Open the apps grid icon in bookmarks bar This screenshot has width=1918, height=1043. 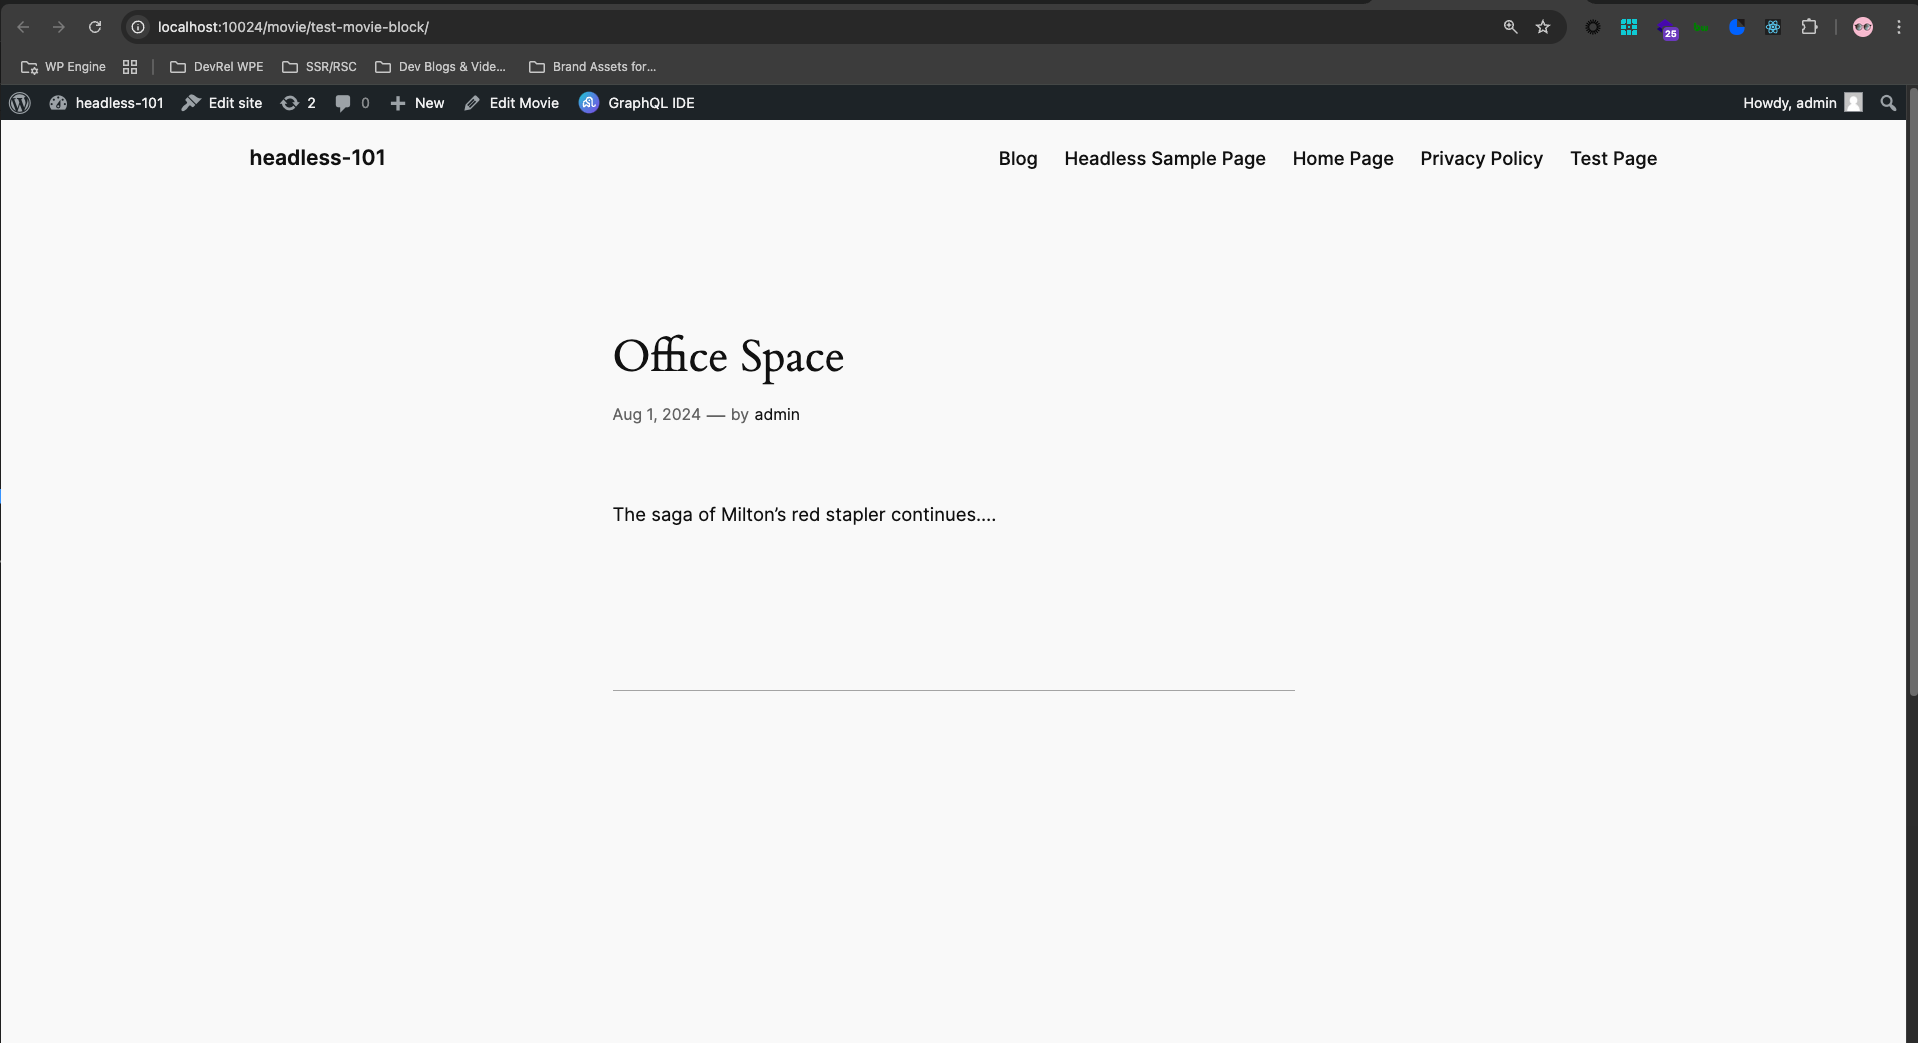point(130,67)
